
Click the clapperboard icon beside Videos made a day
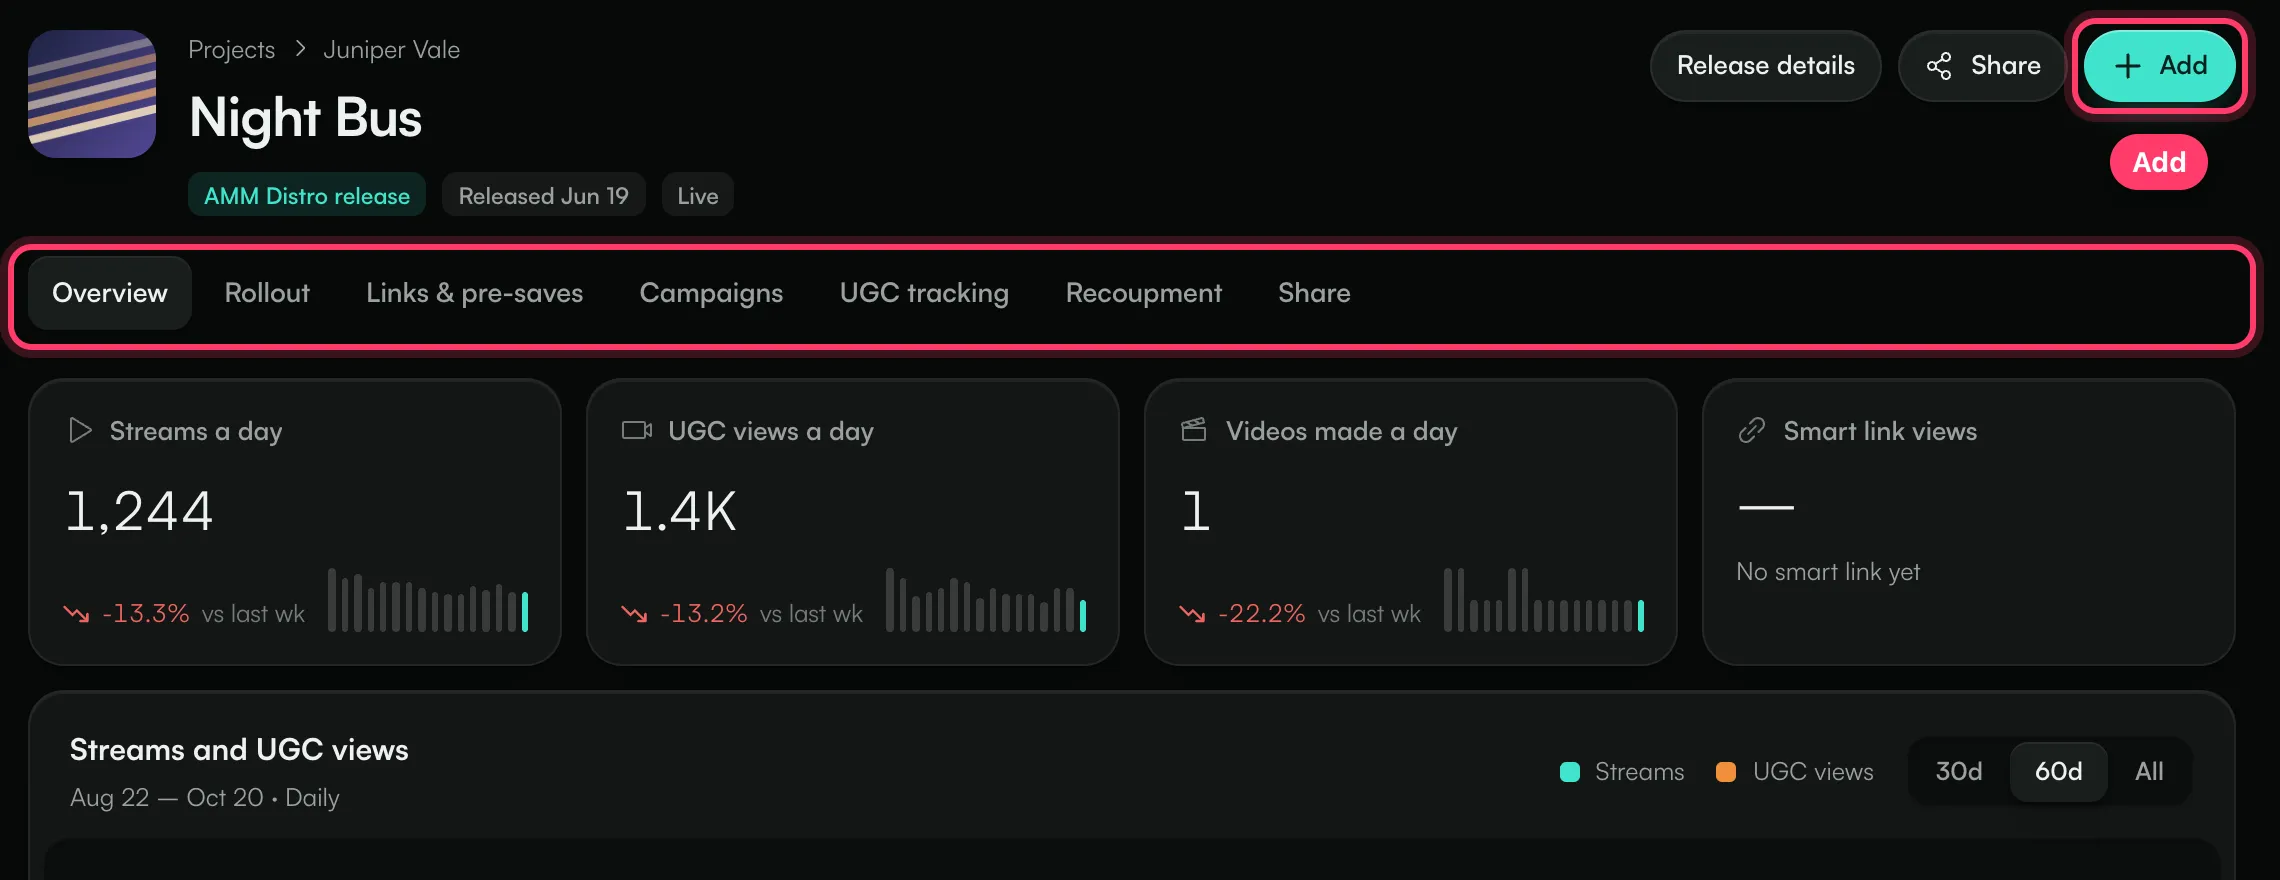pos(1194,430)
